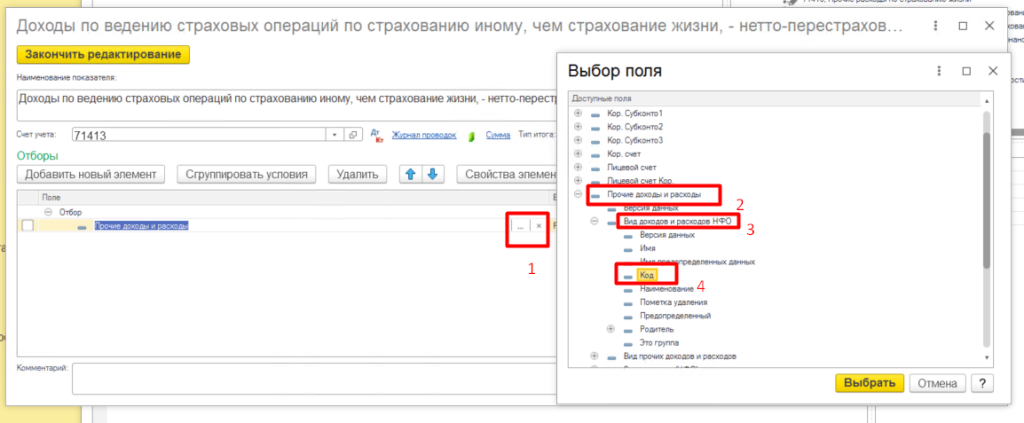Open the Журнал проводок link
This screenshot has height=423, width=1024.
[x=424, y=135]
